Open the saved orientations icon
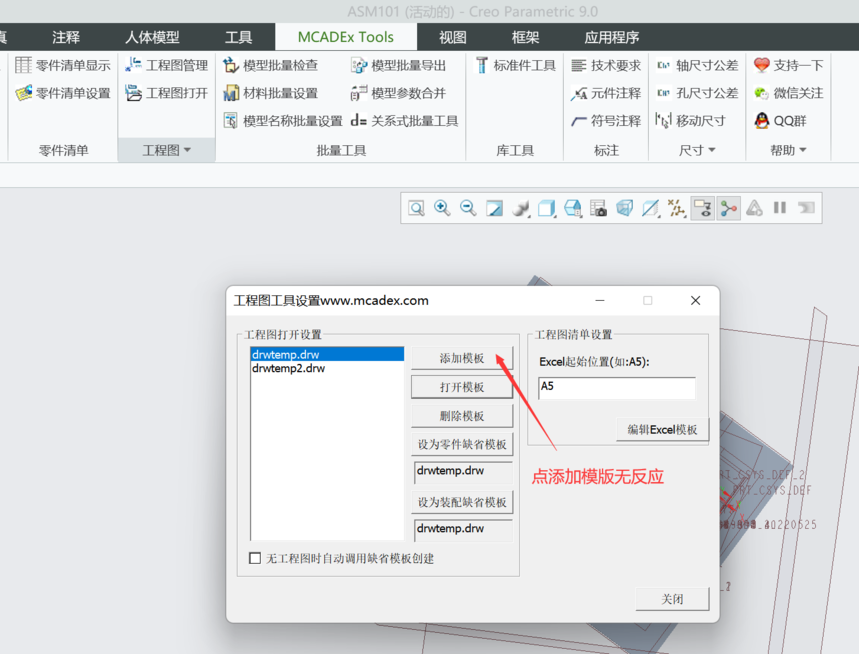This screenshot has height=654, width=859. [572, 208]
